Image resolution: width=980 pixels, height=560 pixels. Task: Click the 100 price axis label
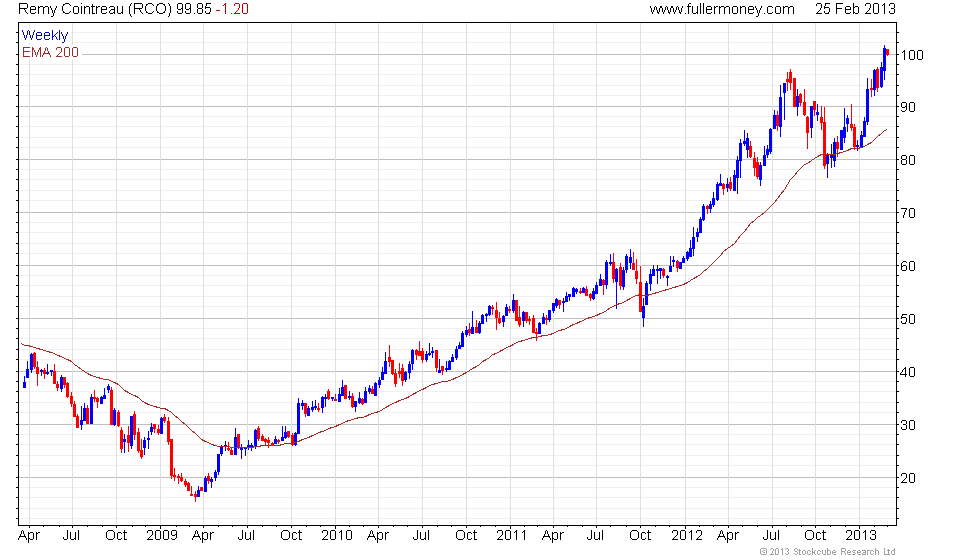coord(912,55)
